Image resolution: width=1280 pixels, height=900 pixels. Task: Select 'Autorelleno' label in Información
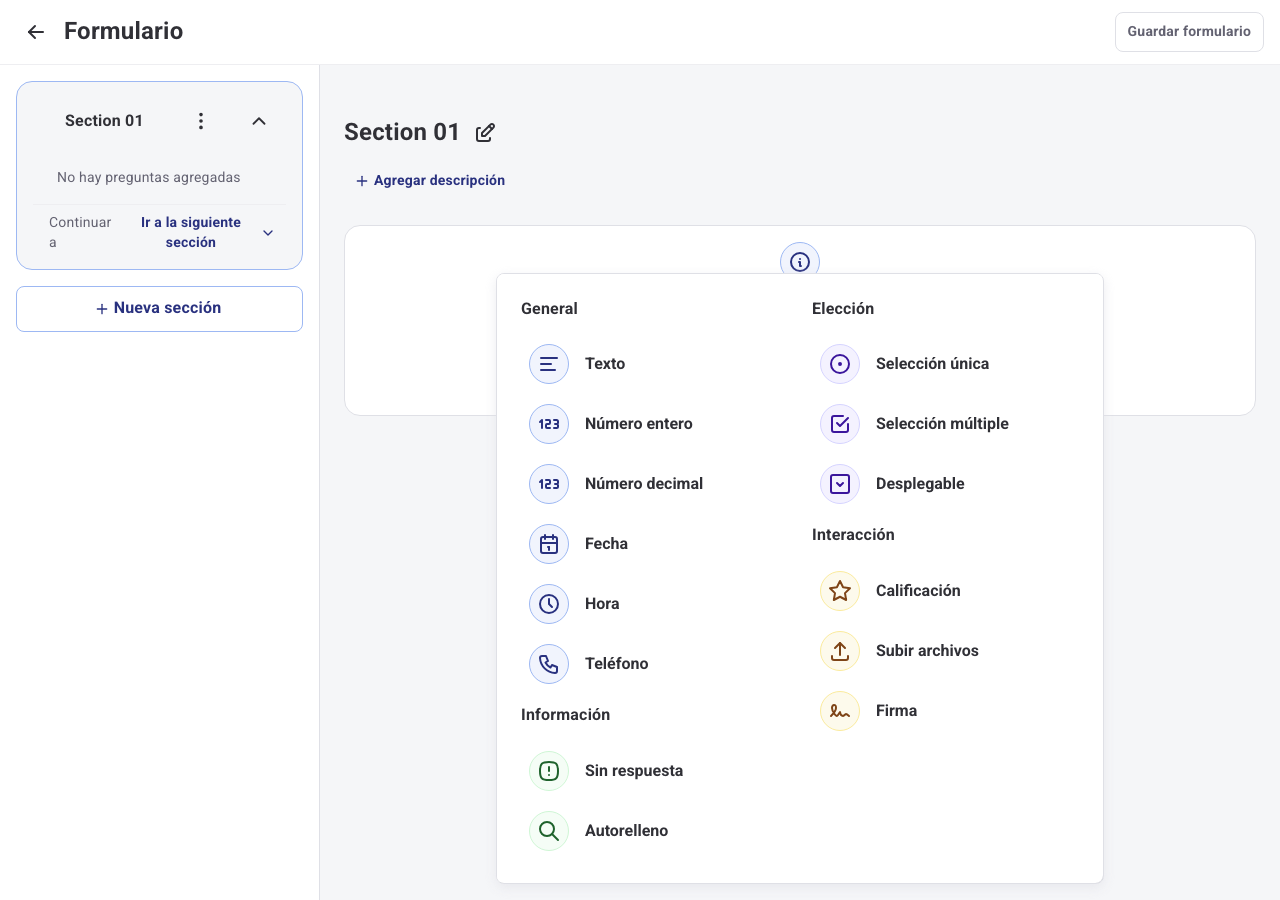pyautogui.click(x=626, y=831)
